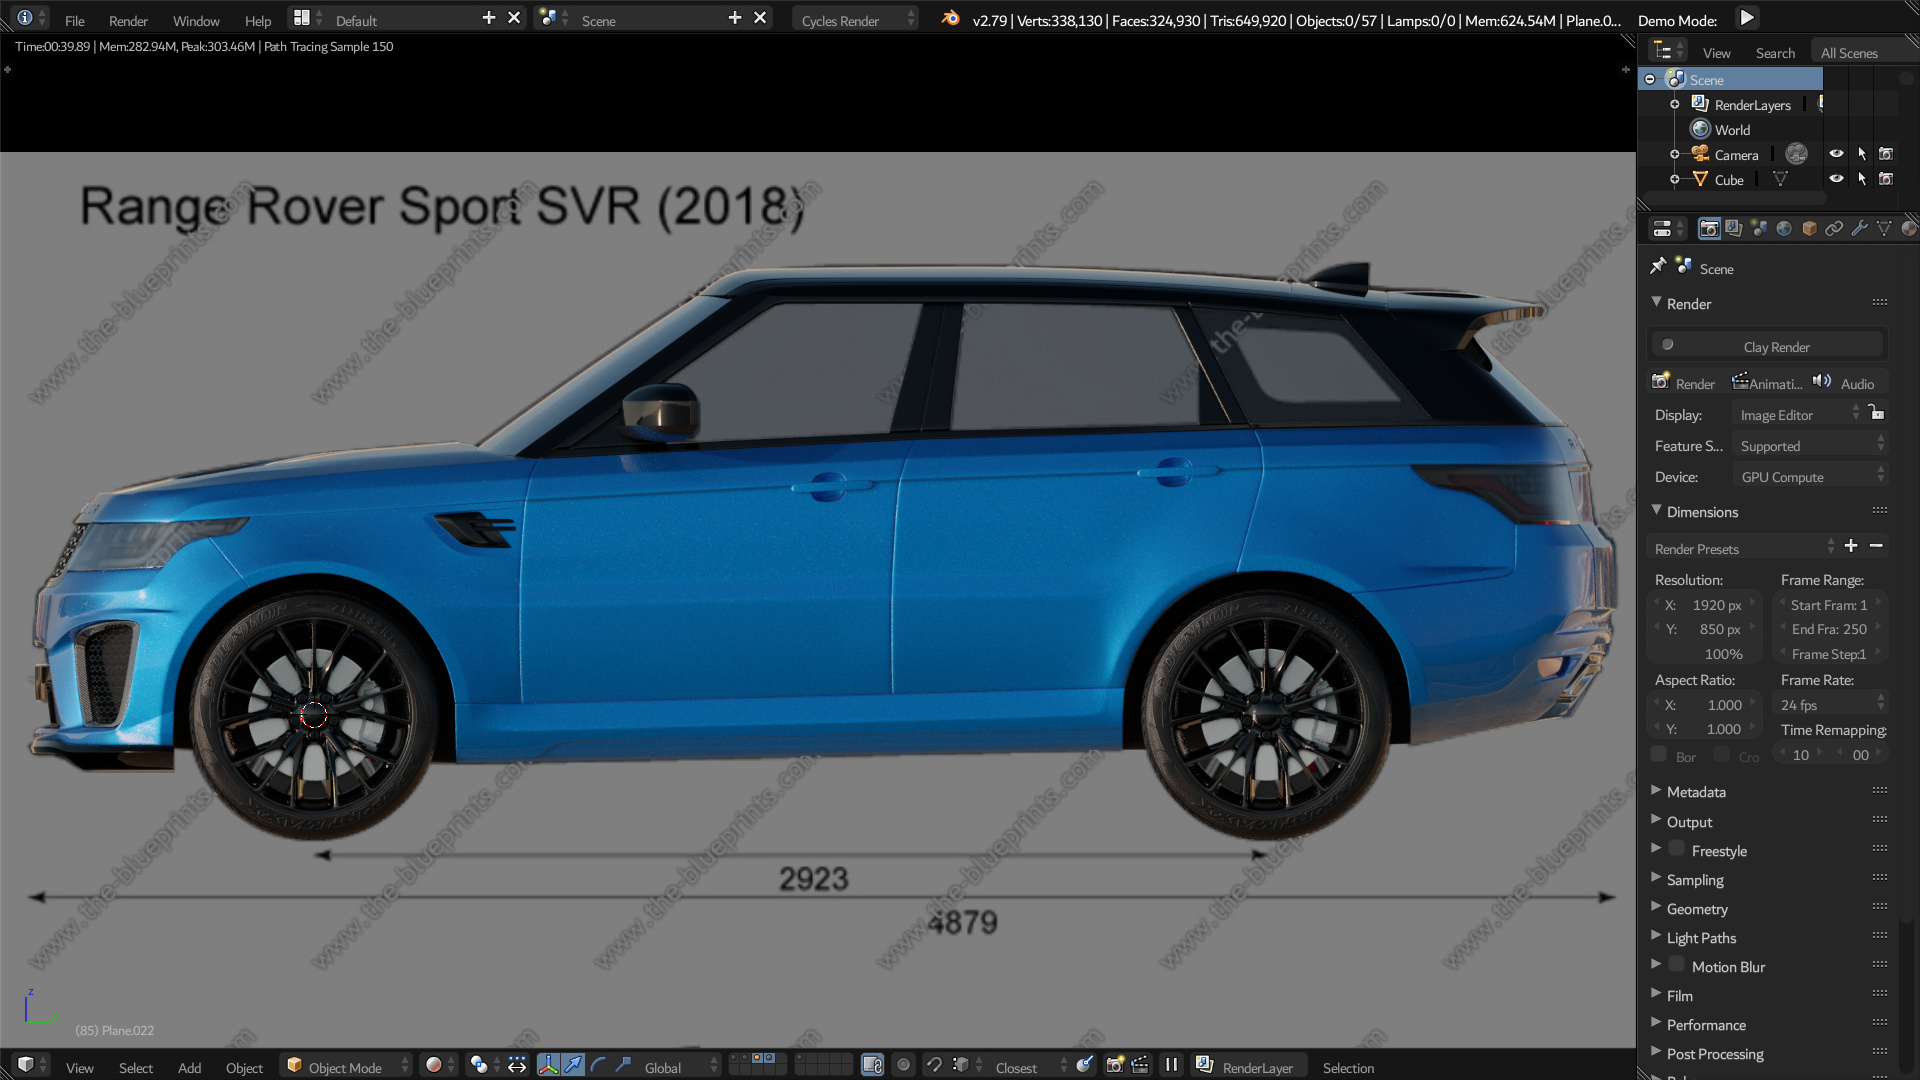Delete the Default screen layout
This screenshot has height=1080, width=1920.
[514, 18]
